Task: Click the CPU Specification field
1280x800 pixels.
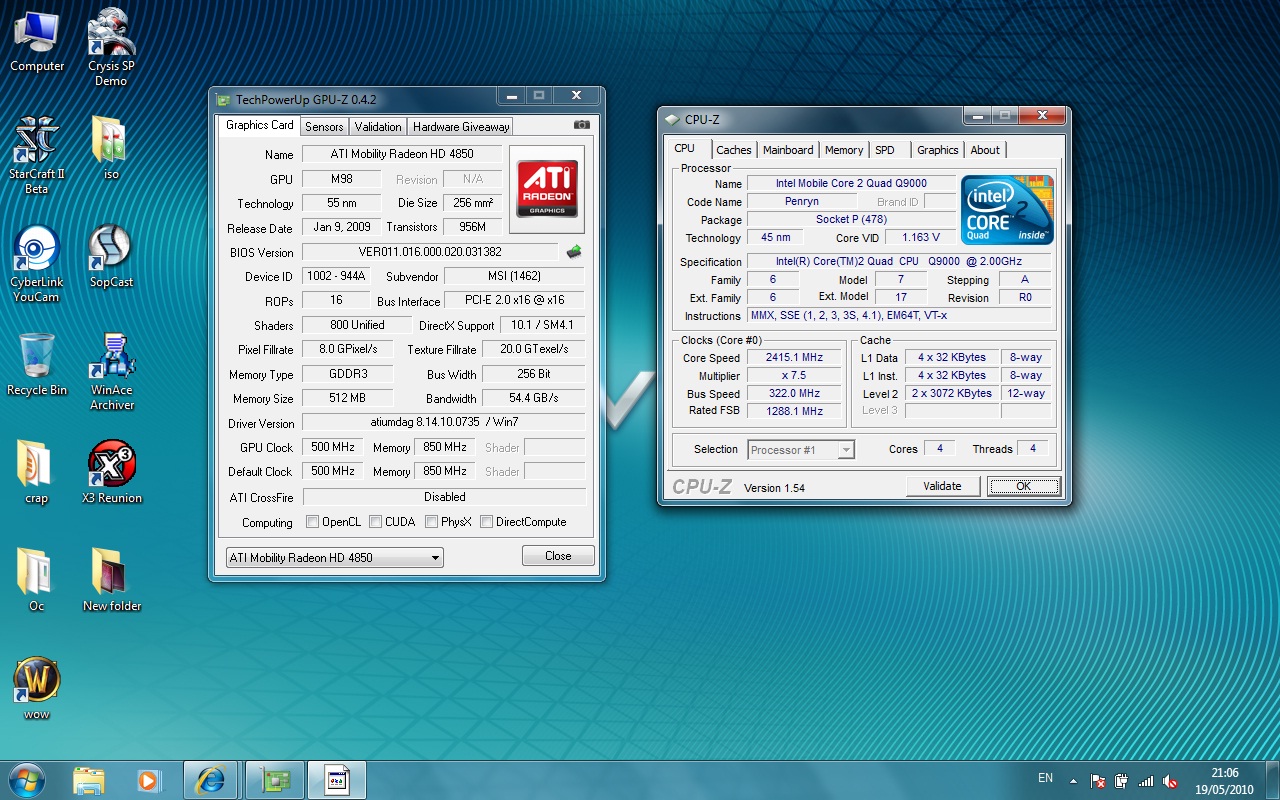Action: [899, 262]
